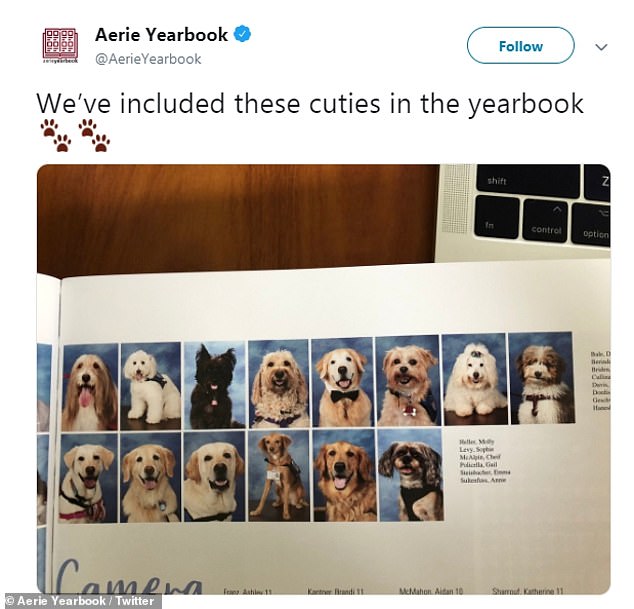Follow the Aerie Yearbook account

(x=520, y=46)
